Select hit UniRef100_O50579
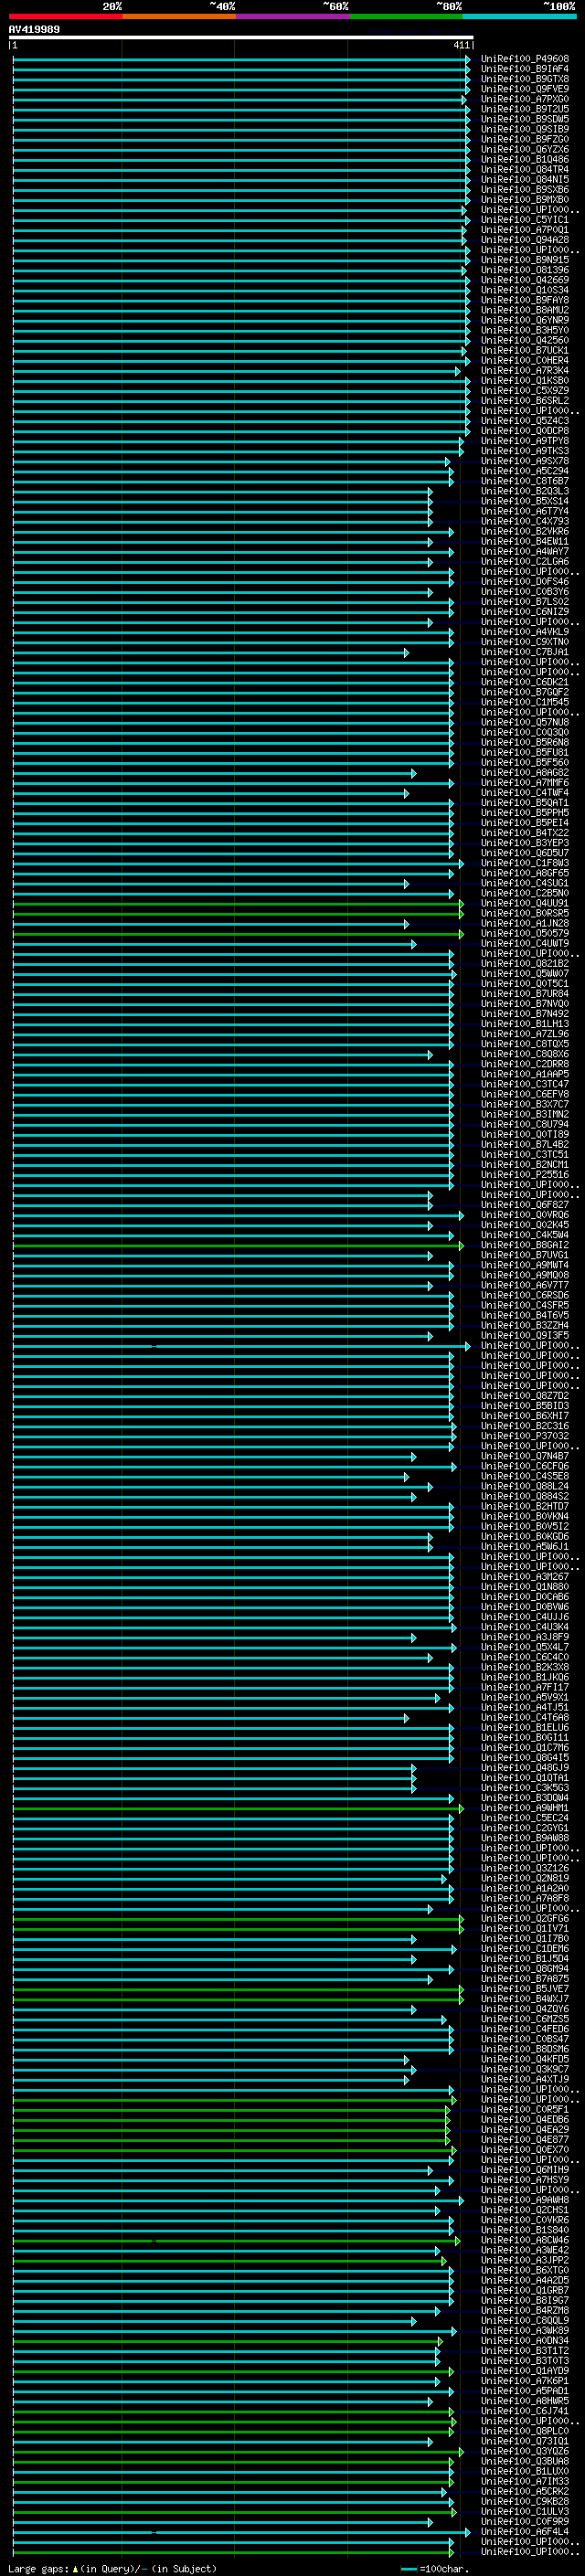This screenshot has height=2576, width=585. coord(524,933)
